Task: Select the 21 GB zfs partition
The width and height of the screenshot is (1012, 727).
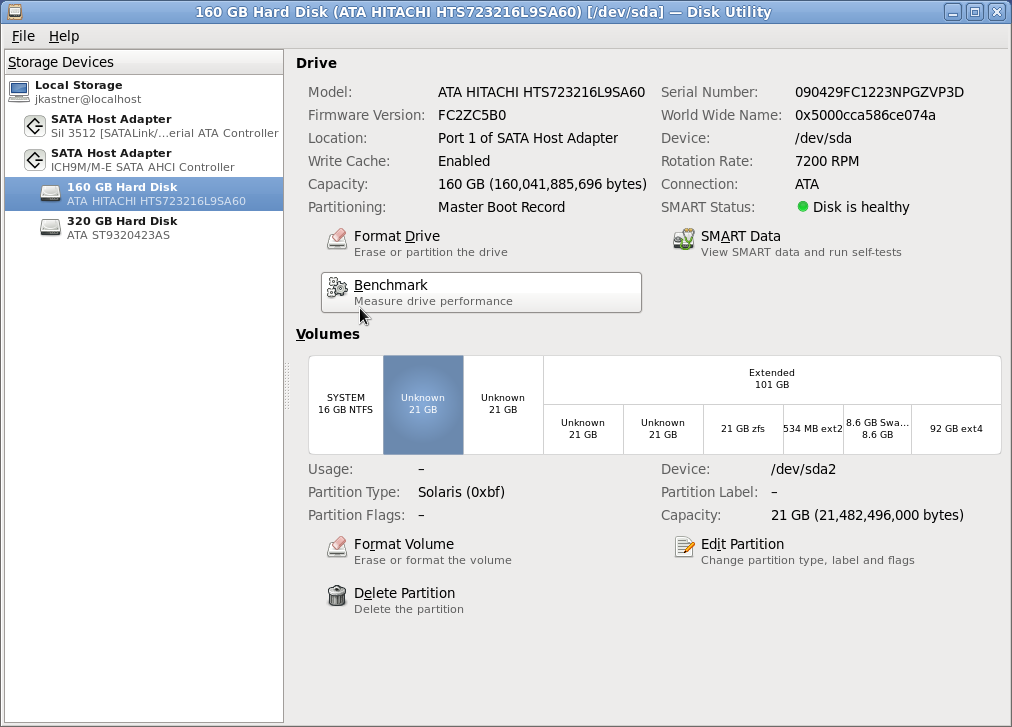Action: pyautogui.click(x=742, y=429)
